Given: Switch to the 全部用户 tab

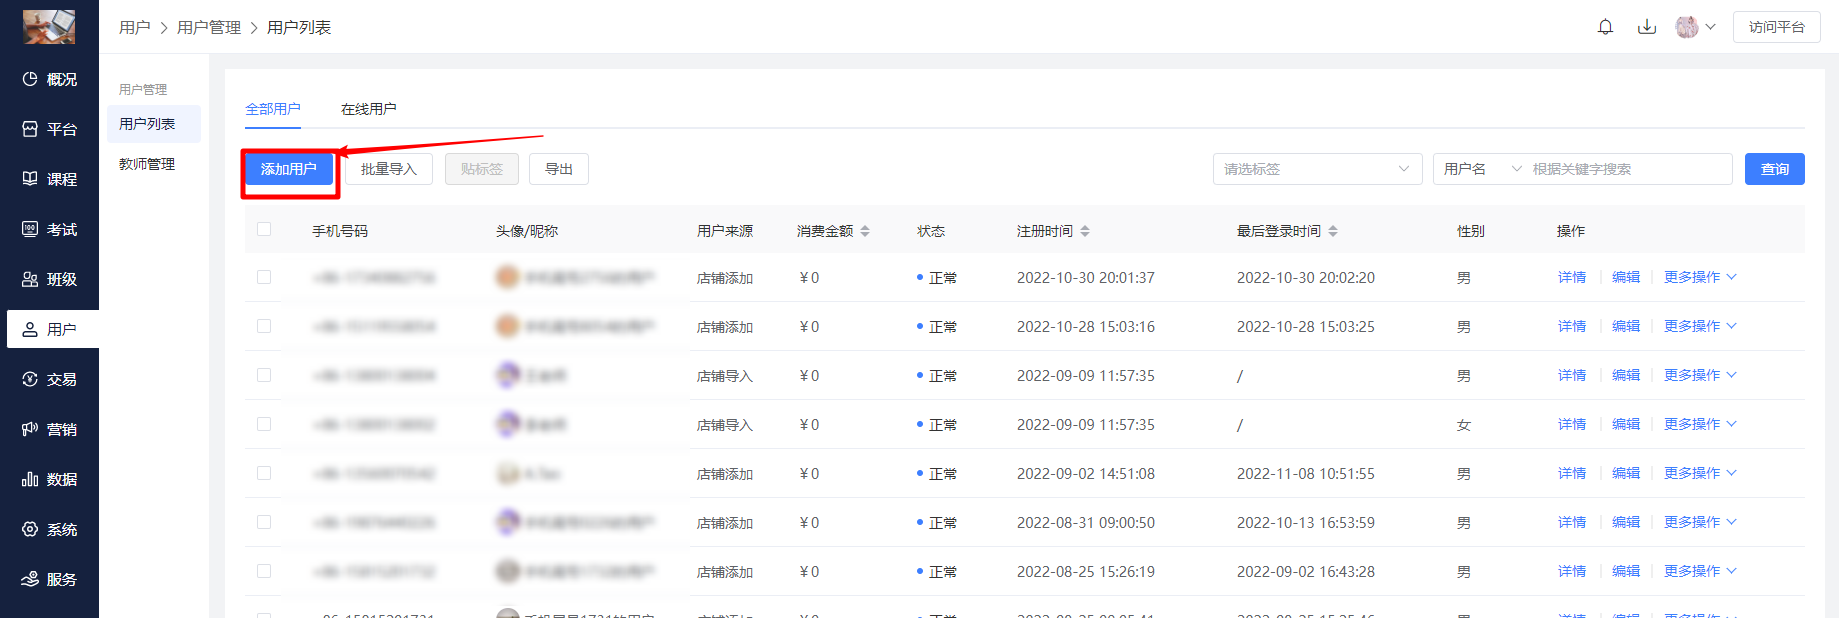Looking at the screenshot, I should (273, 109).
